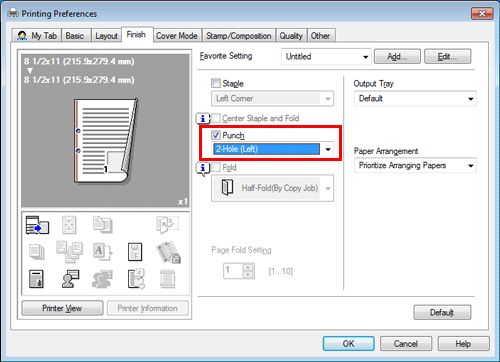
Task: Click the Add... button
Action: [397, 57]
